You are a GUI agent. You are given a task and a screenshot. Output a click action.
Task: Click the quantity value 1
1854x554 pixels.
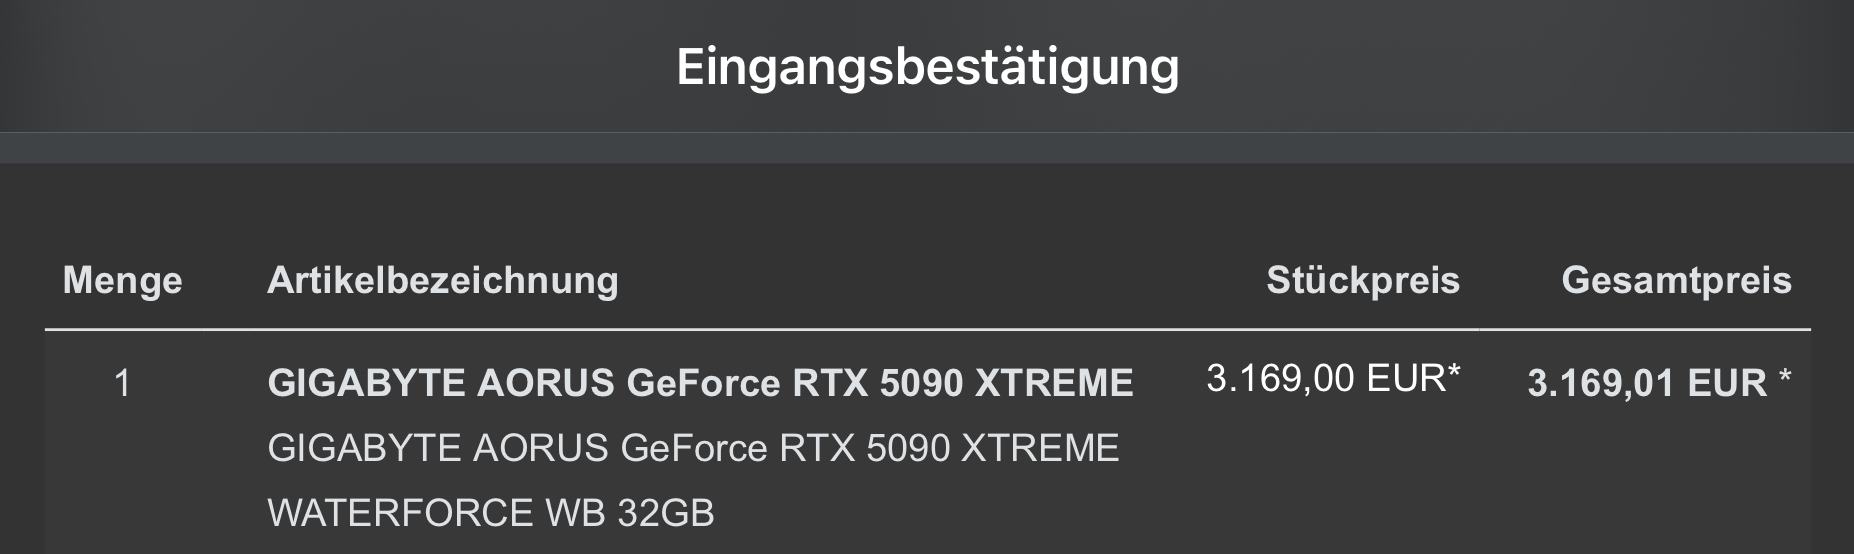(x=122, y=383)
